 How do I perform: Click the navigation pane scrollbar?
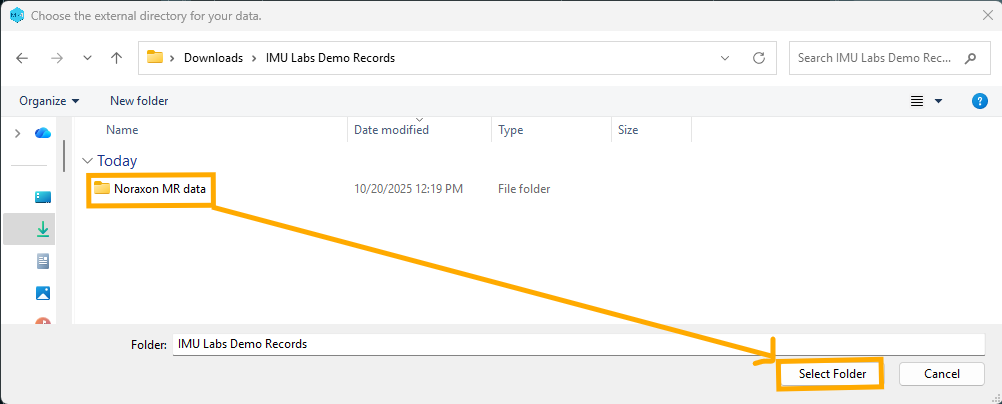tap(64, 155)
